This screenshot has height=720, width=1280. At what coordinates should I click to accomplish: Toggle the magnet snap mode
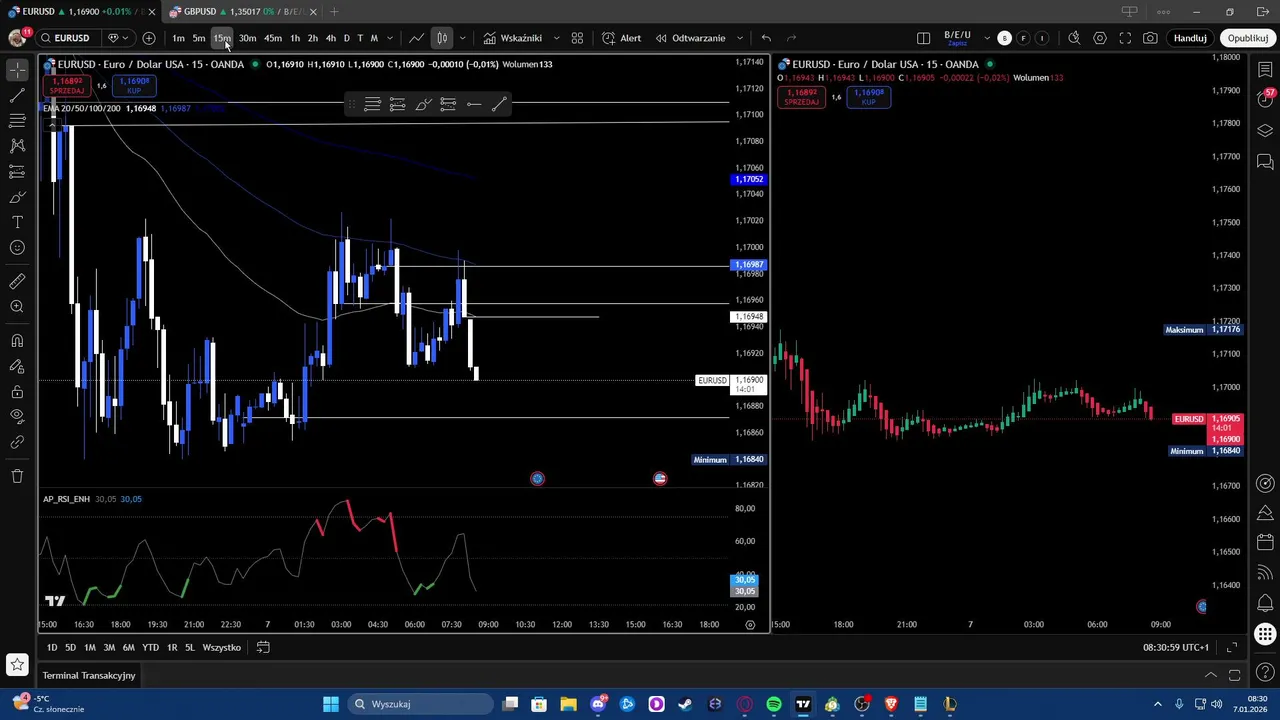tap(17, 341)
